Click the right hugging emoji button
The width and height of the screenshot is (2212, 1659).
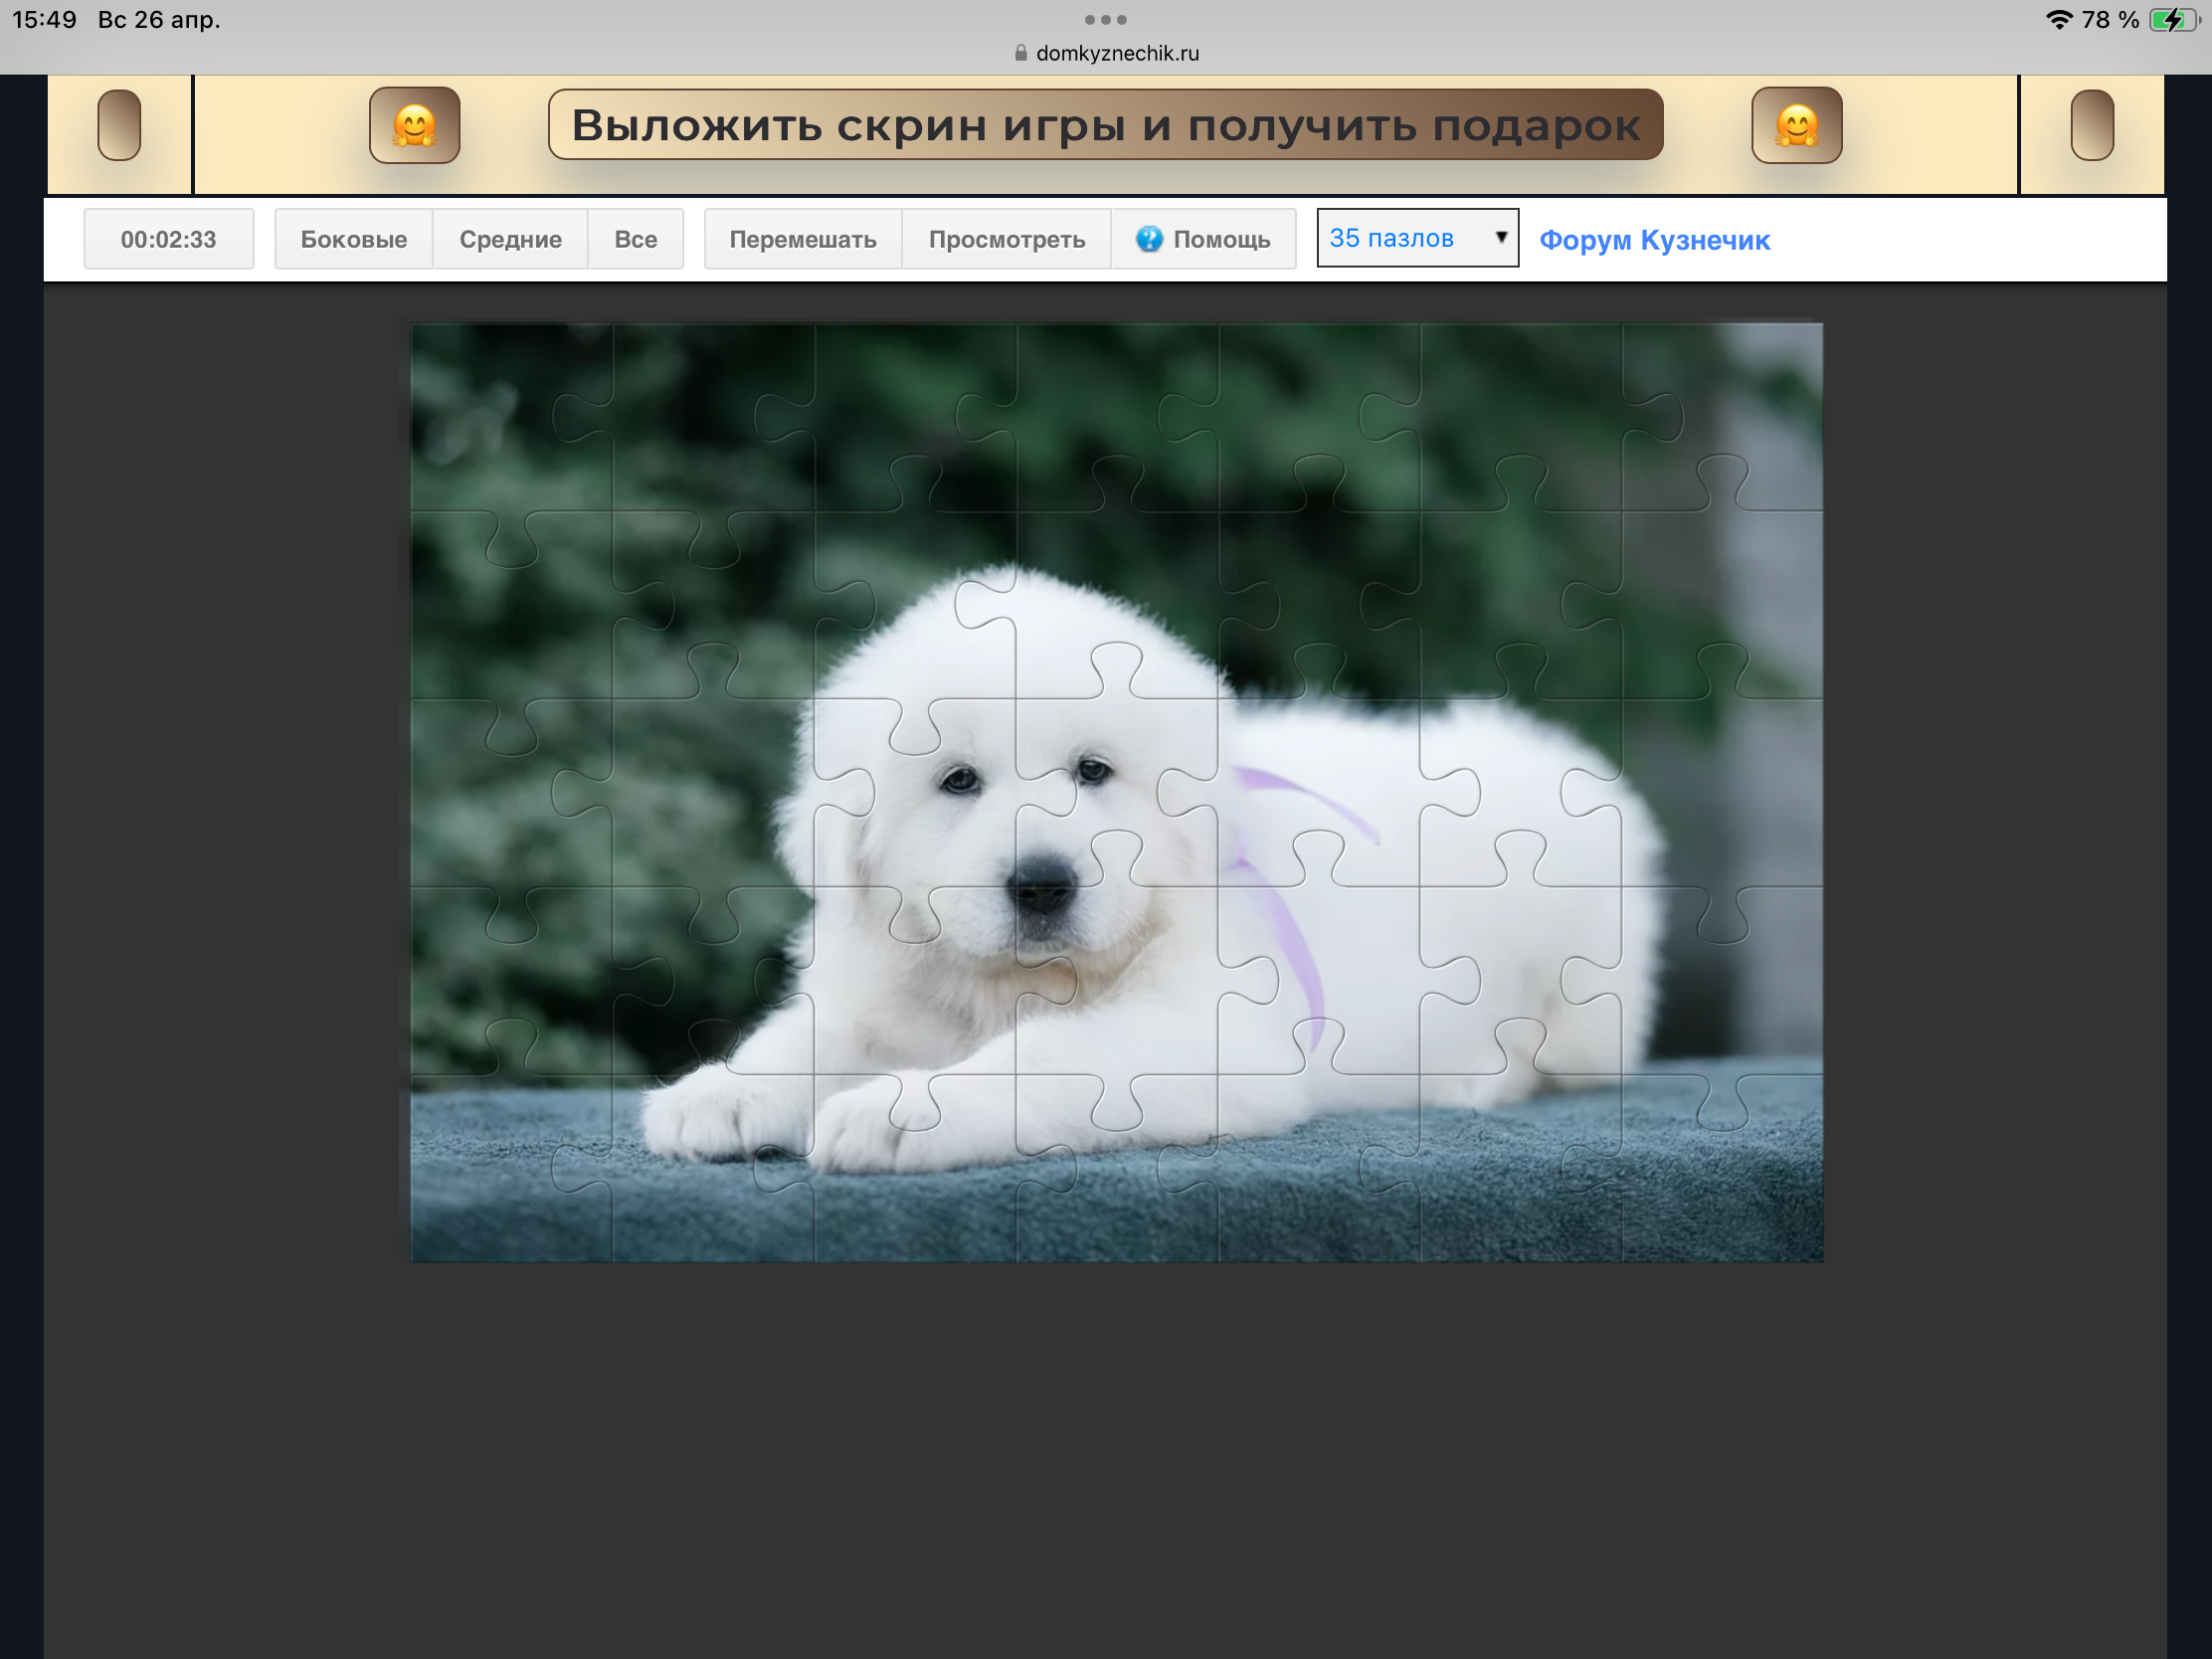(x=1796, y=125)
